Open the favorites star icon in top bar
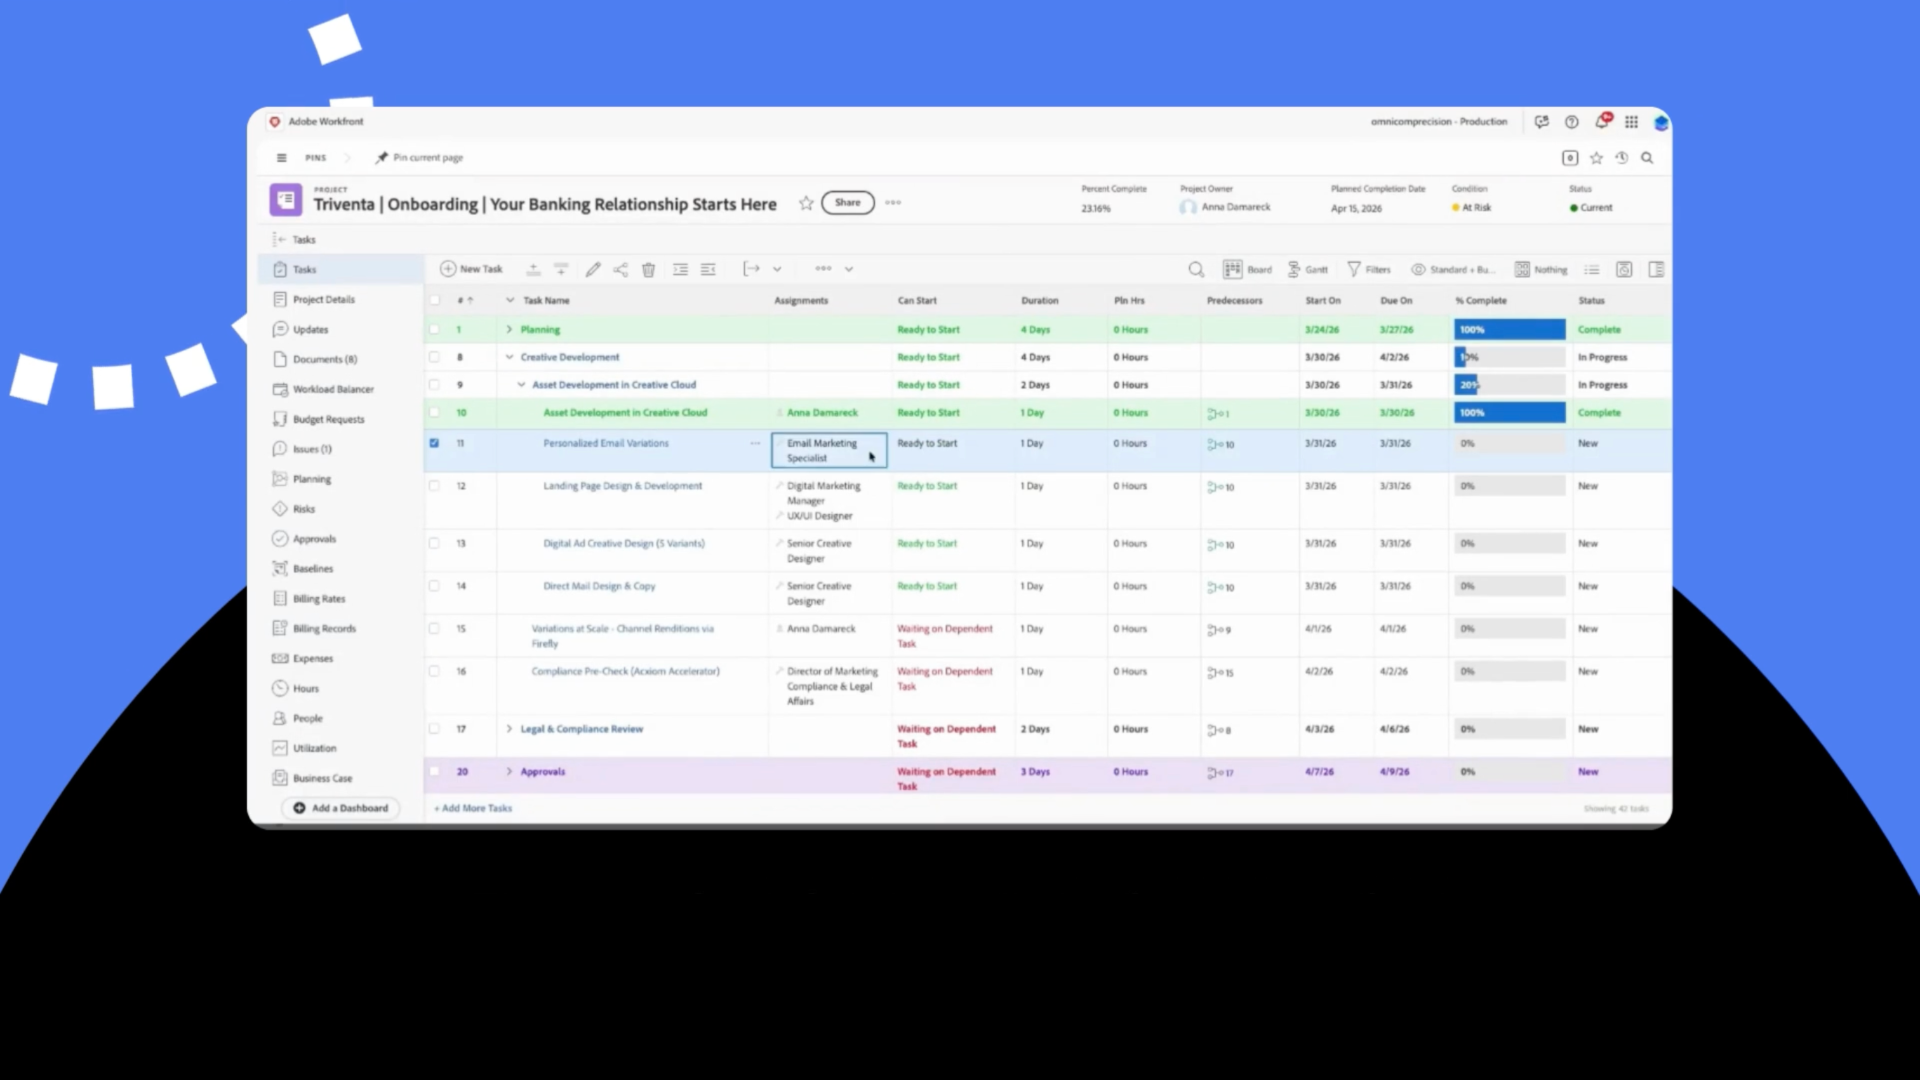The width and height of the screenshot is (1920, 1080). [1596, 158]
